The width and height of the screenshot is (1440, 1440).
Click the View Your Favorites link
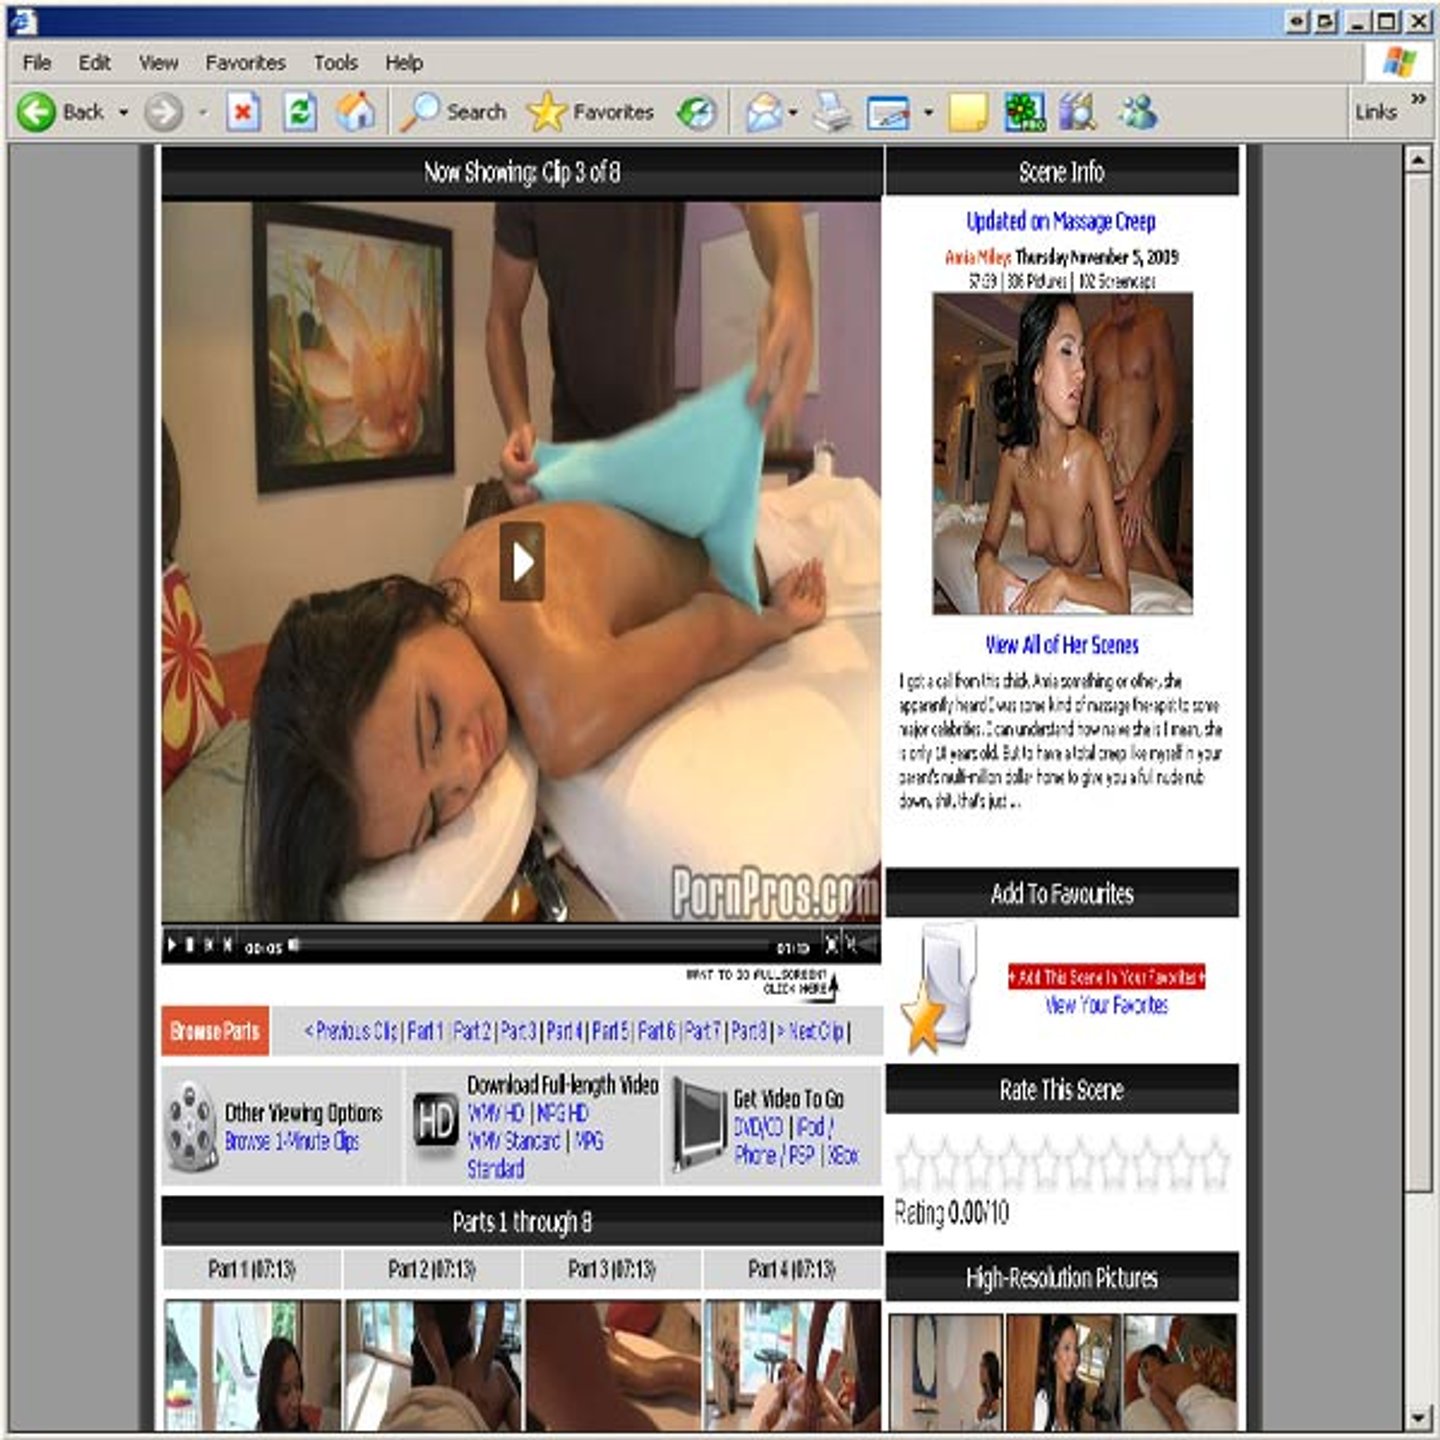coord(1106,1005)
